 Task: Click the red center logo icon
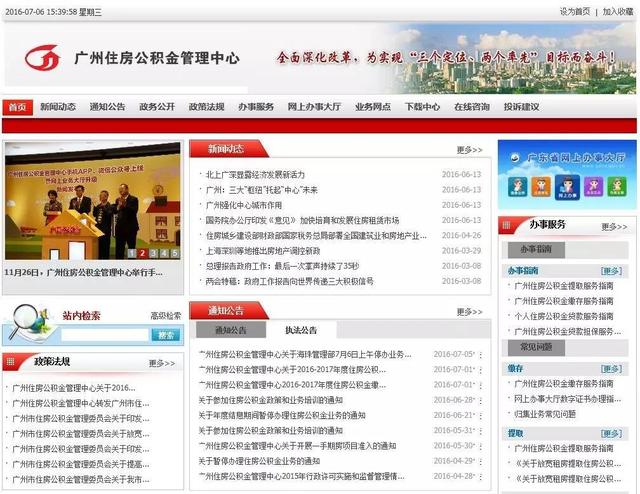click(x=42, y=58)
